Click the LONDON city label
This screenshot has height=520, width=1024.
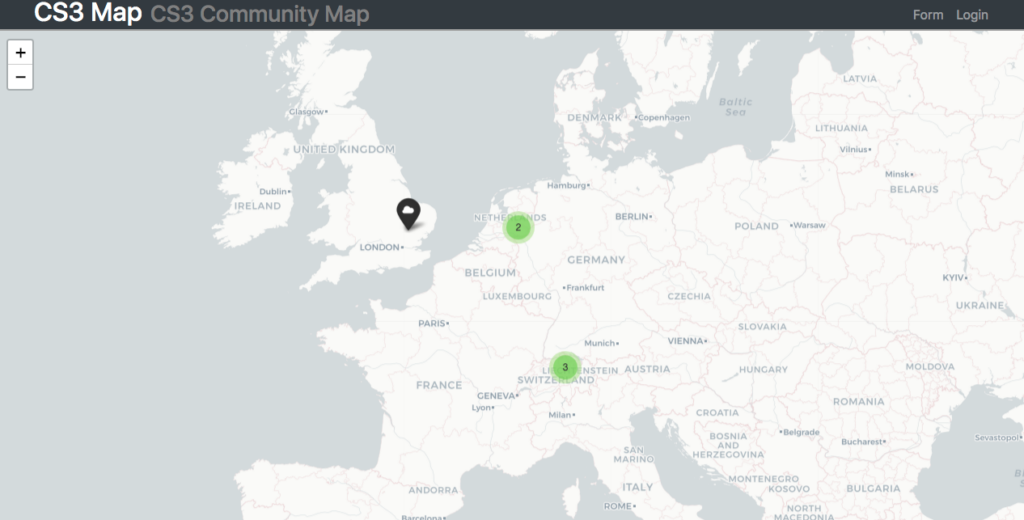[379, 247]
